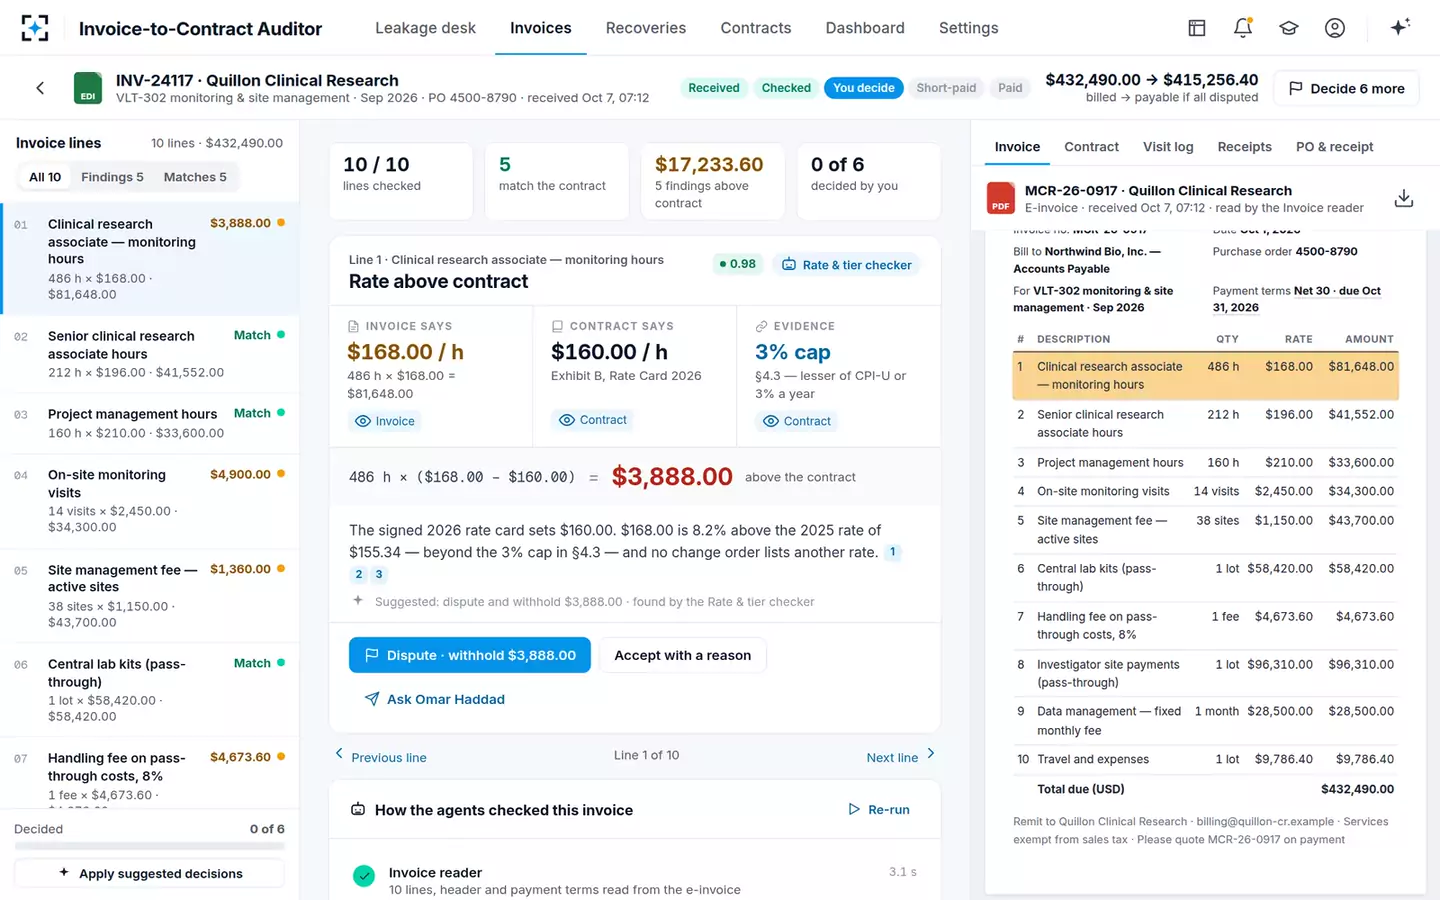Viewport: 1440px width, 900px height.
Task: Open the table layout icon in header
Action: point(1197,28)
